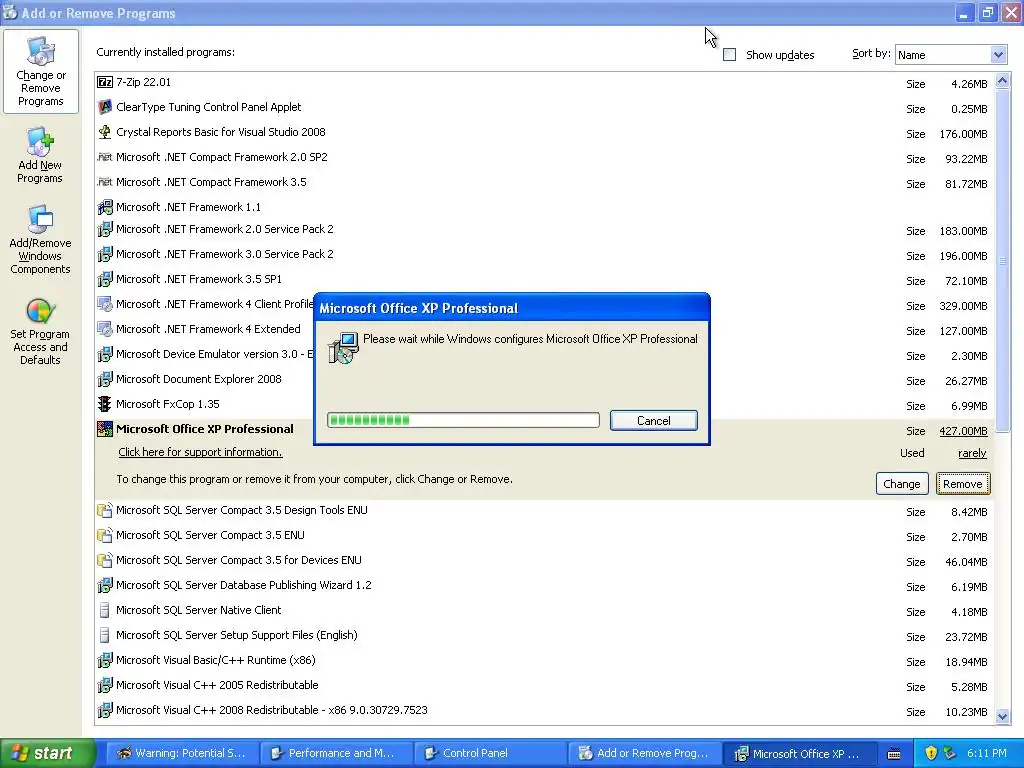Image resolution: width=1024 pixels, height=768 pixels.
Task: Click the .NET Framework 4 Extended icon
Action: 104,329
